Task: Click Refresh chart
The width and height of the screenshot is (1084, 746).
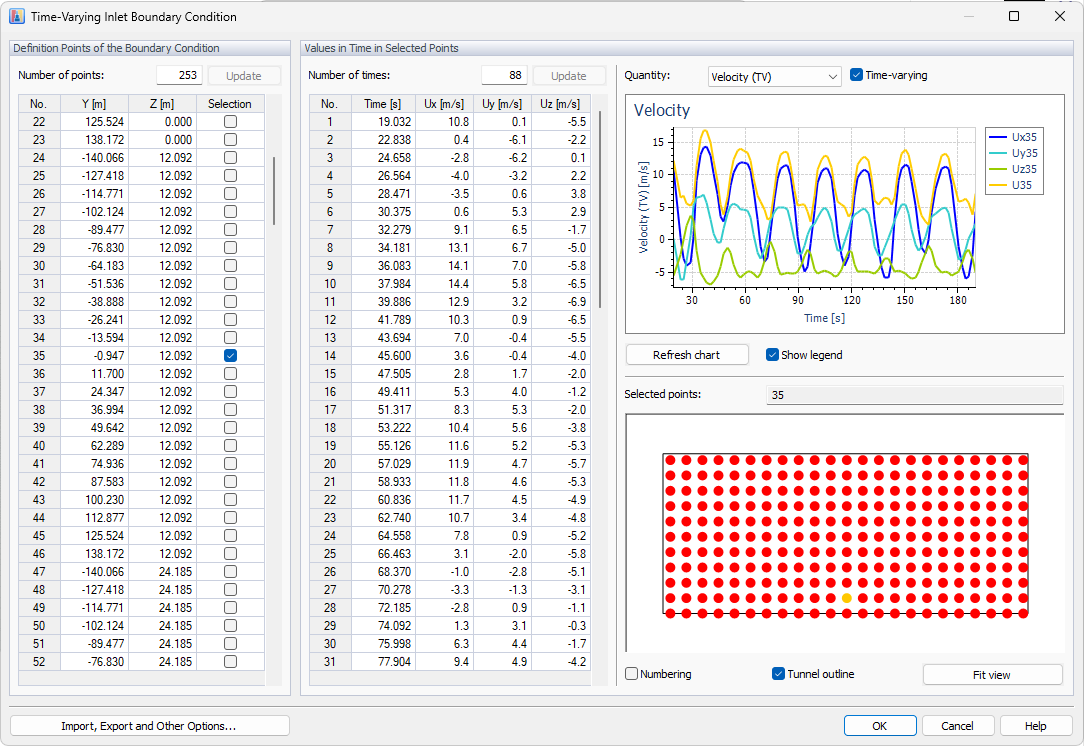Action: pyautogui.click(x=687, y=355)
